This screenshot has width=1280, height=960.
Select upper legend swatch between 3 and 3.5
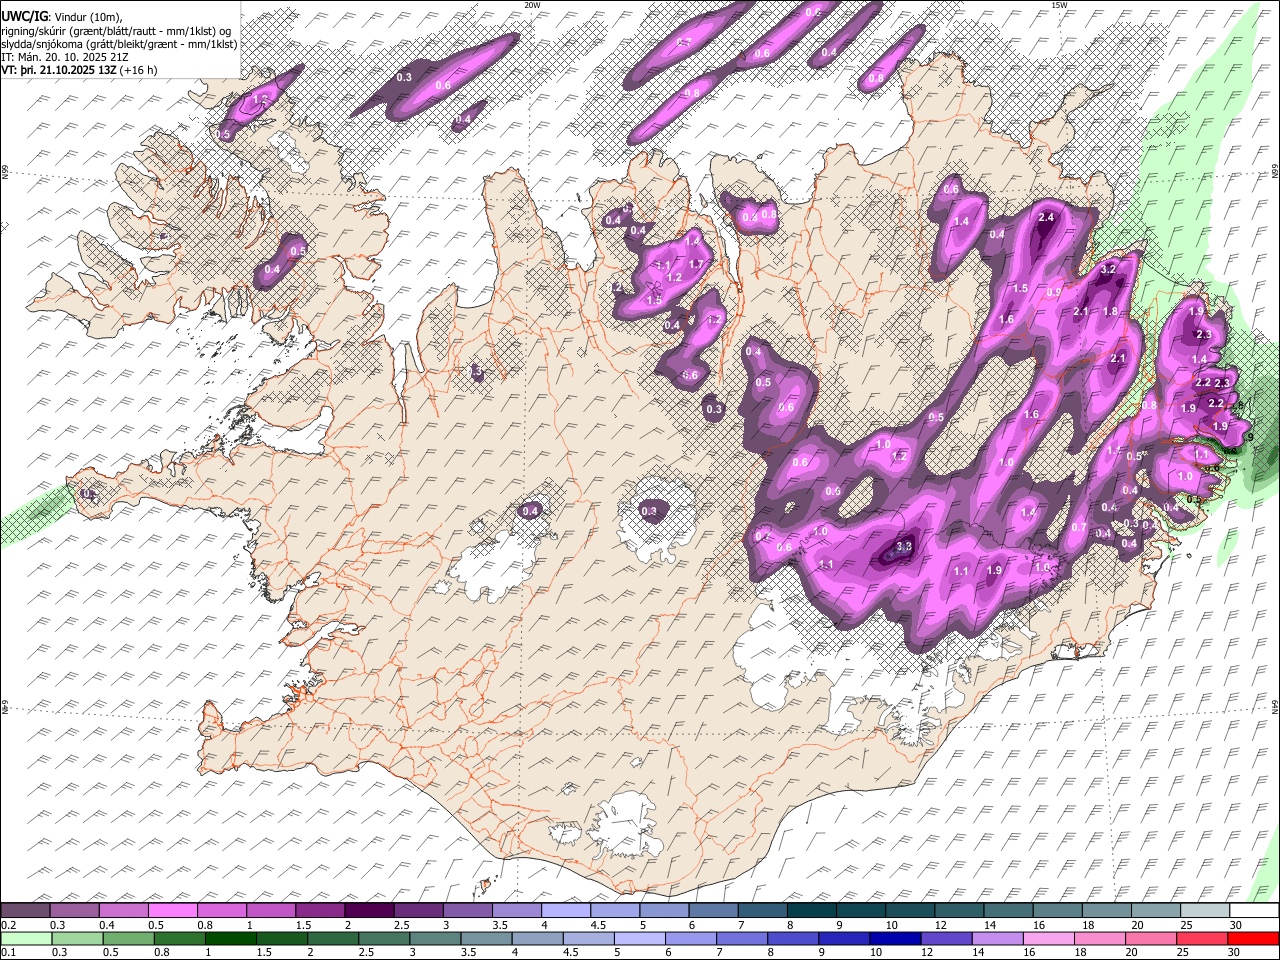(x=467, y=910)
